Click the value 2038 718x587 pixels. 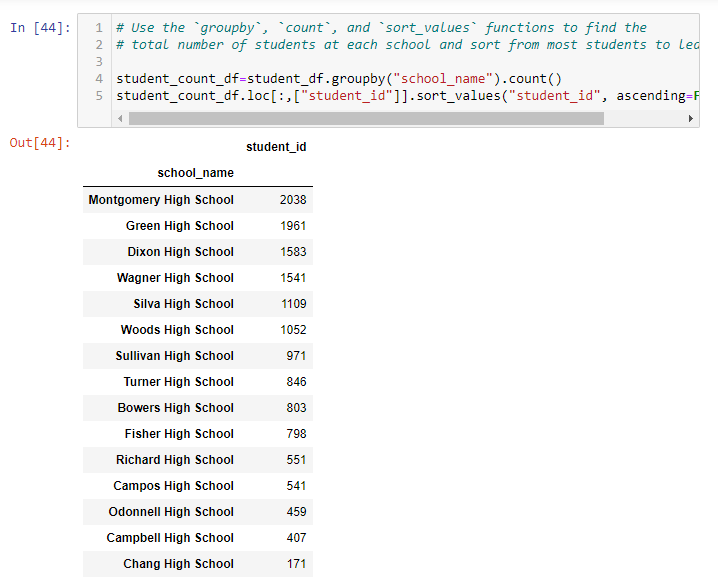pos(293,200)
